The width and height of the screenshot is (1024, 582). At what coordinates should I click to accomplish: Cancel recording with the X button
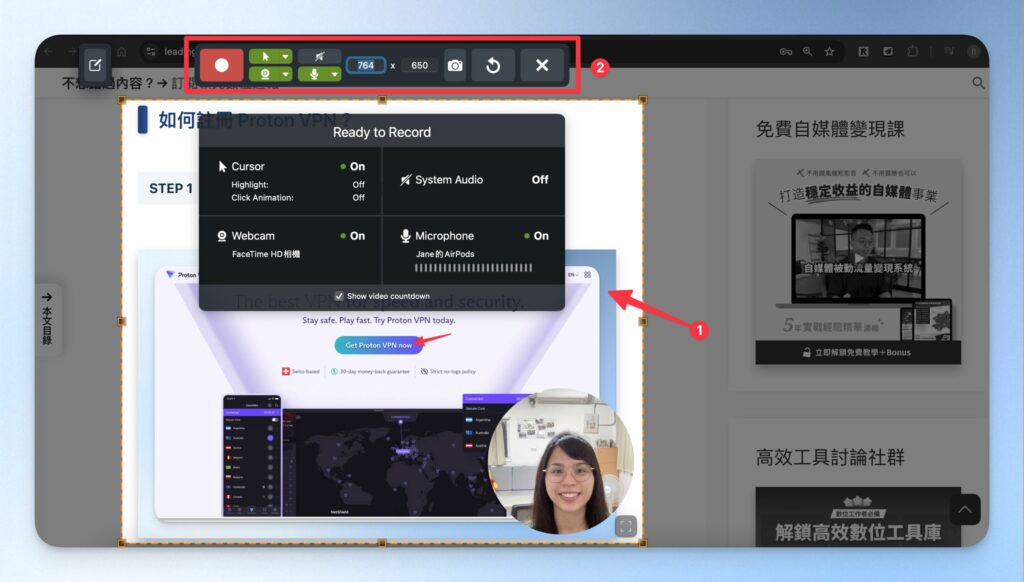tap(542, 65)
